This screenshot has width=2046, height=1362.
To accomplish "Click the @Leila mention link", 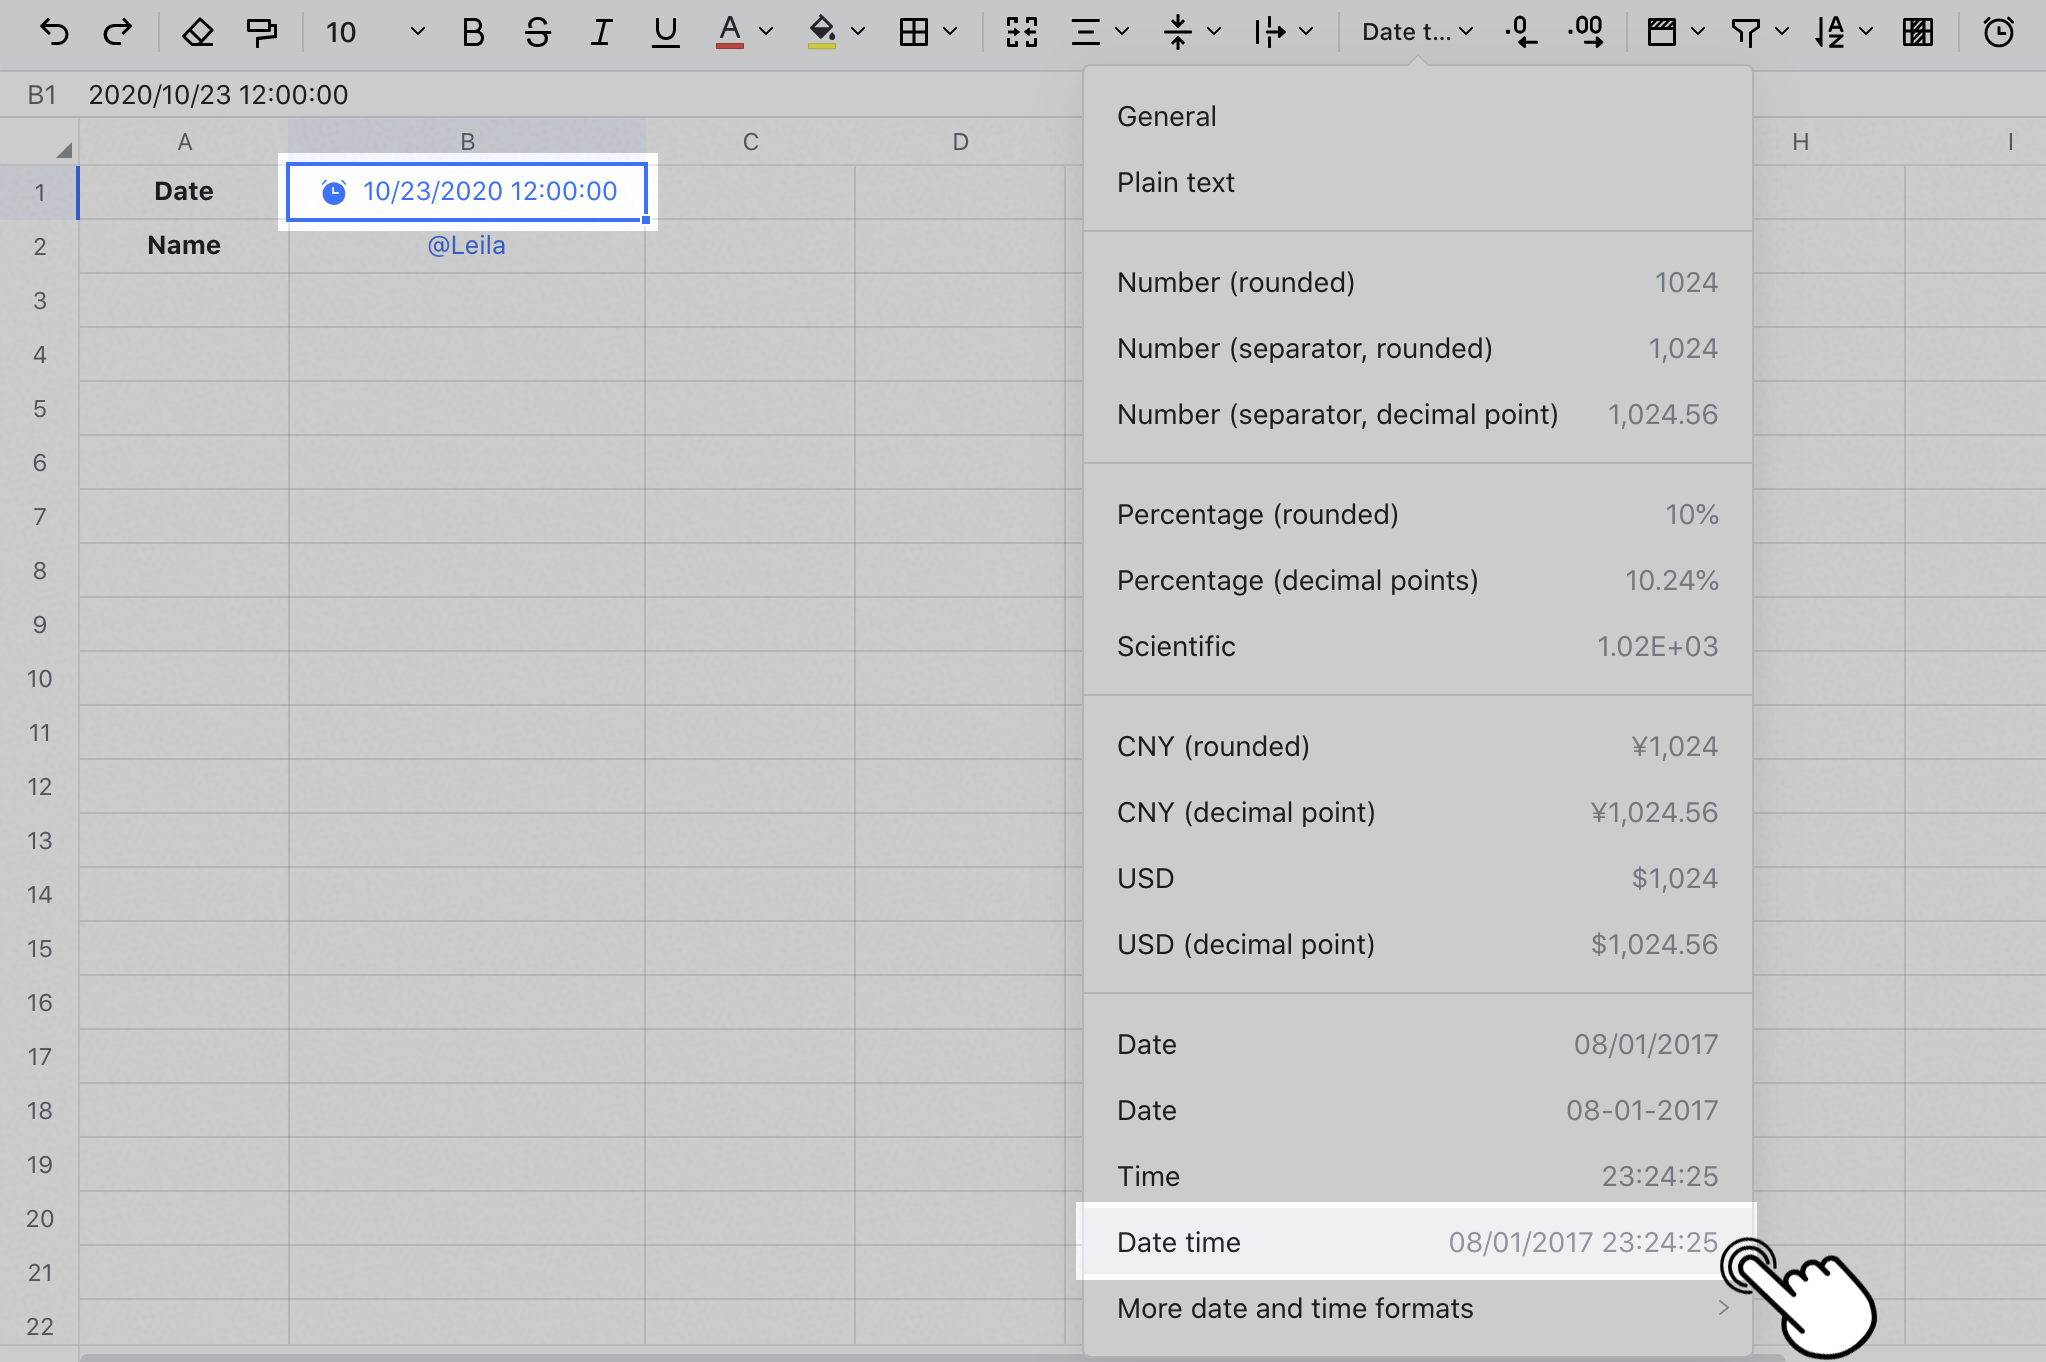I will coord(466,245).
